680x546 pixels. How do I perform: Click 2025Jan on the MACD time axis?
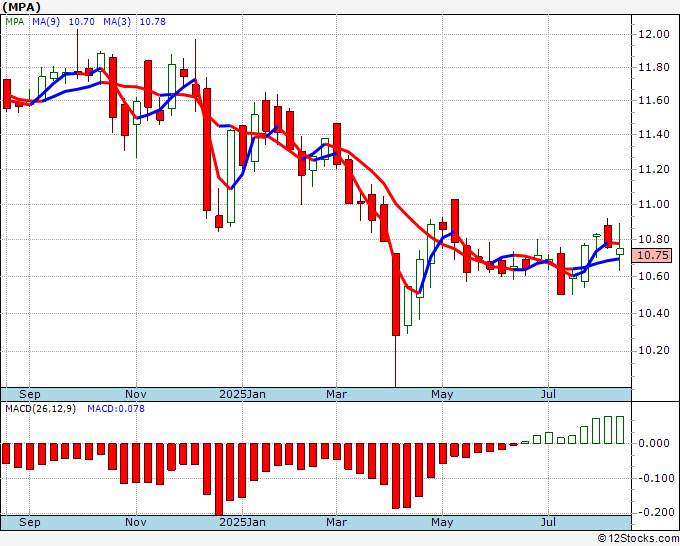pyautogui.click(x=242, y=522)
